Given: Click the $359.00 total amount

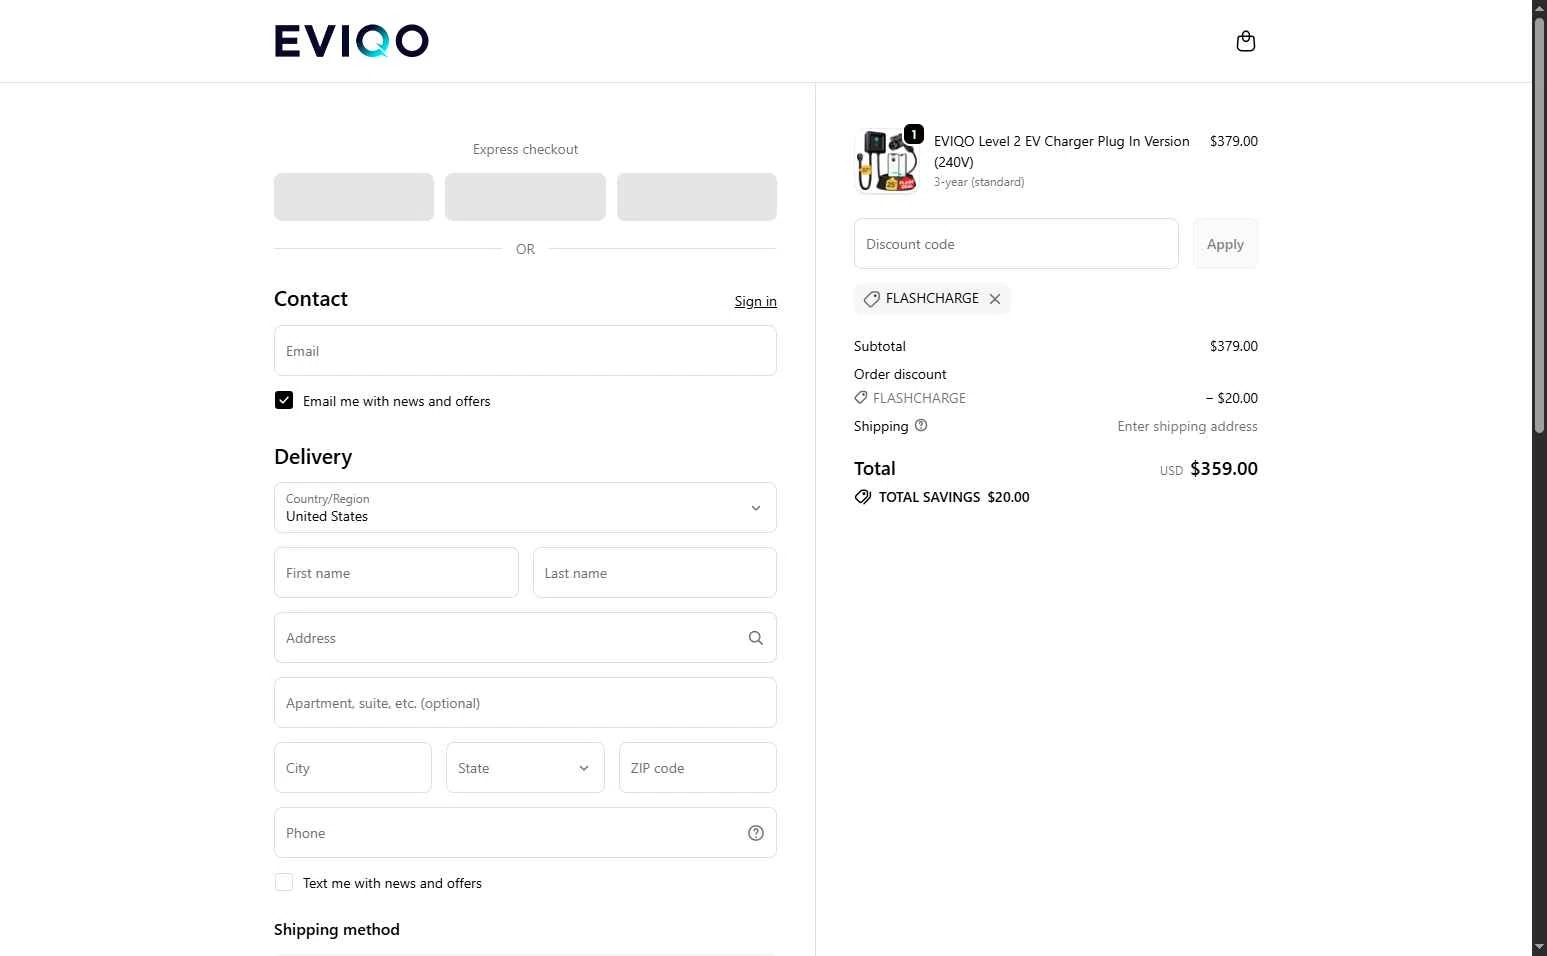Looking at the screenshot, I should [1224, 469].
